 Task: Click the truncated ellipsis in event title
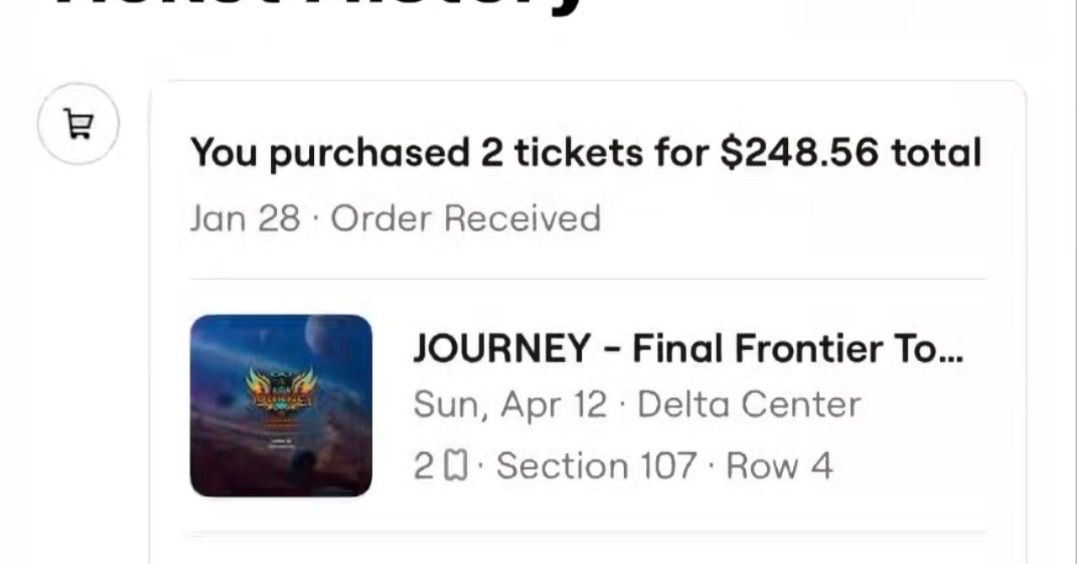952,352
